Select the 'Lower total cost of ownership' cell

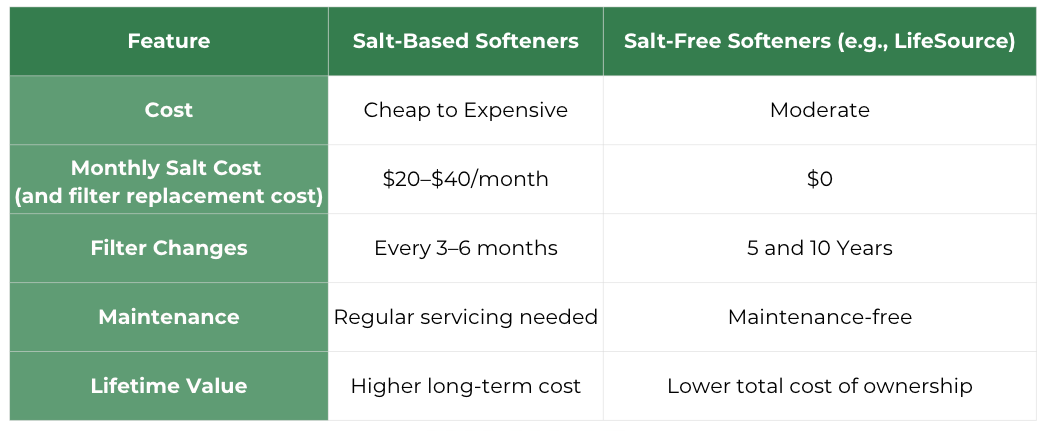pos(819,386)
